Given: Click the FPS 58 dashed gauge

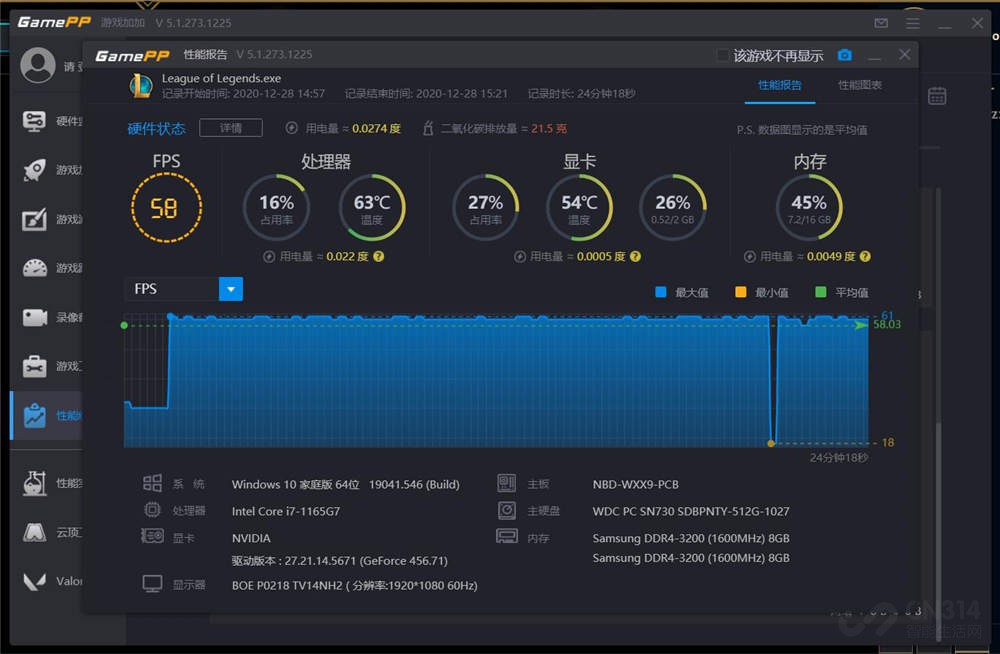Looking at the screenshot, I should click(166, 208).
